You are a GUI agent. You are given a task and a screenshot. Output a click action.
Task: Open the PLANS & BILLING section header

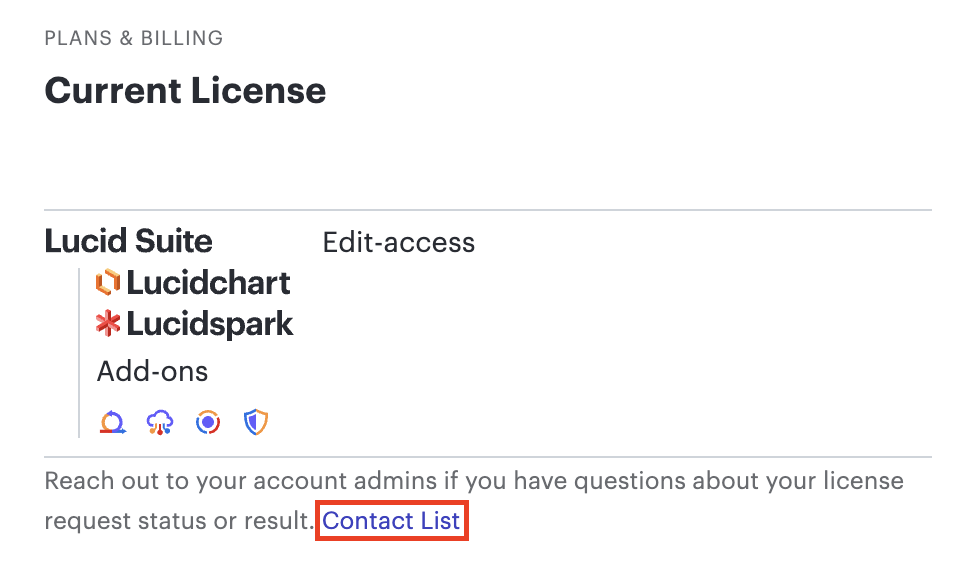point(133,38)
